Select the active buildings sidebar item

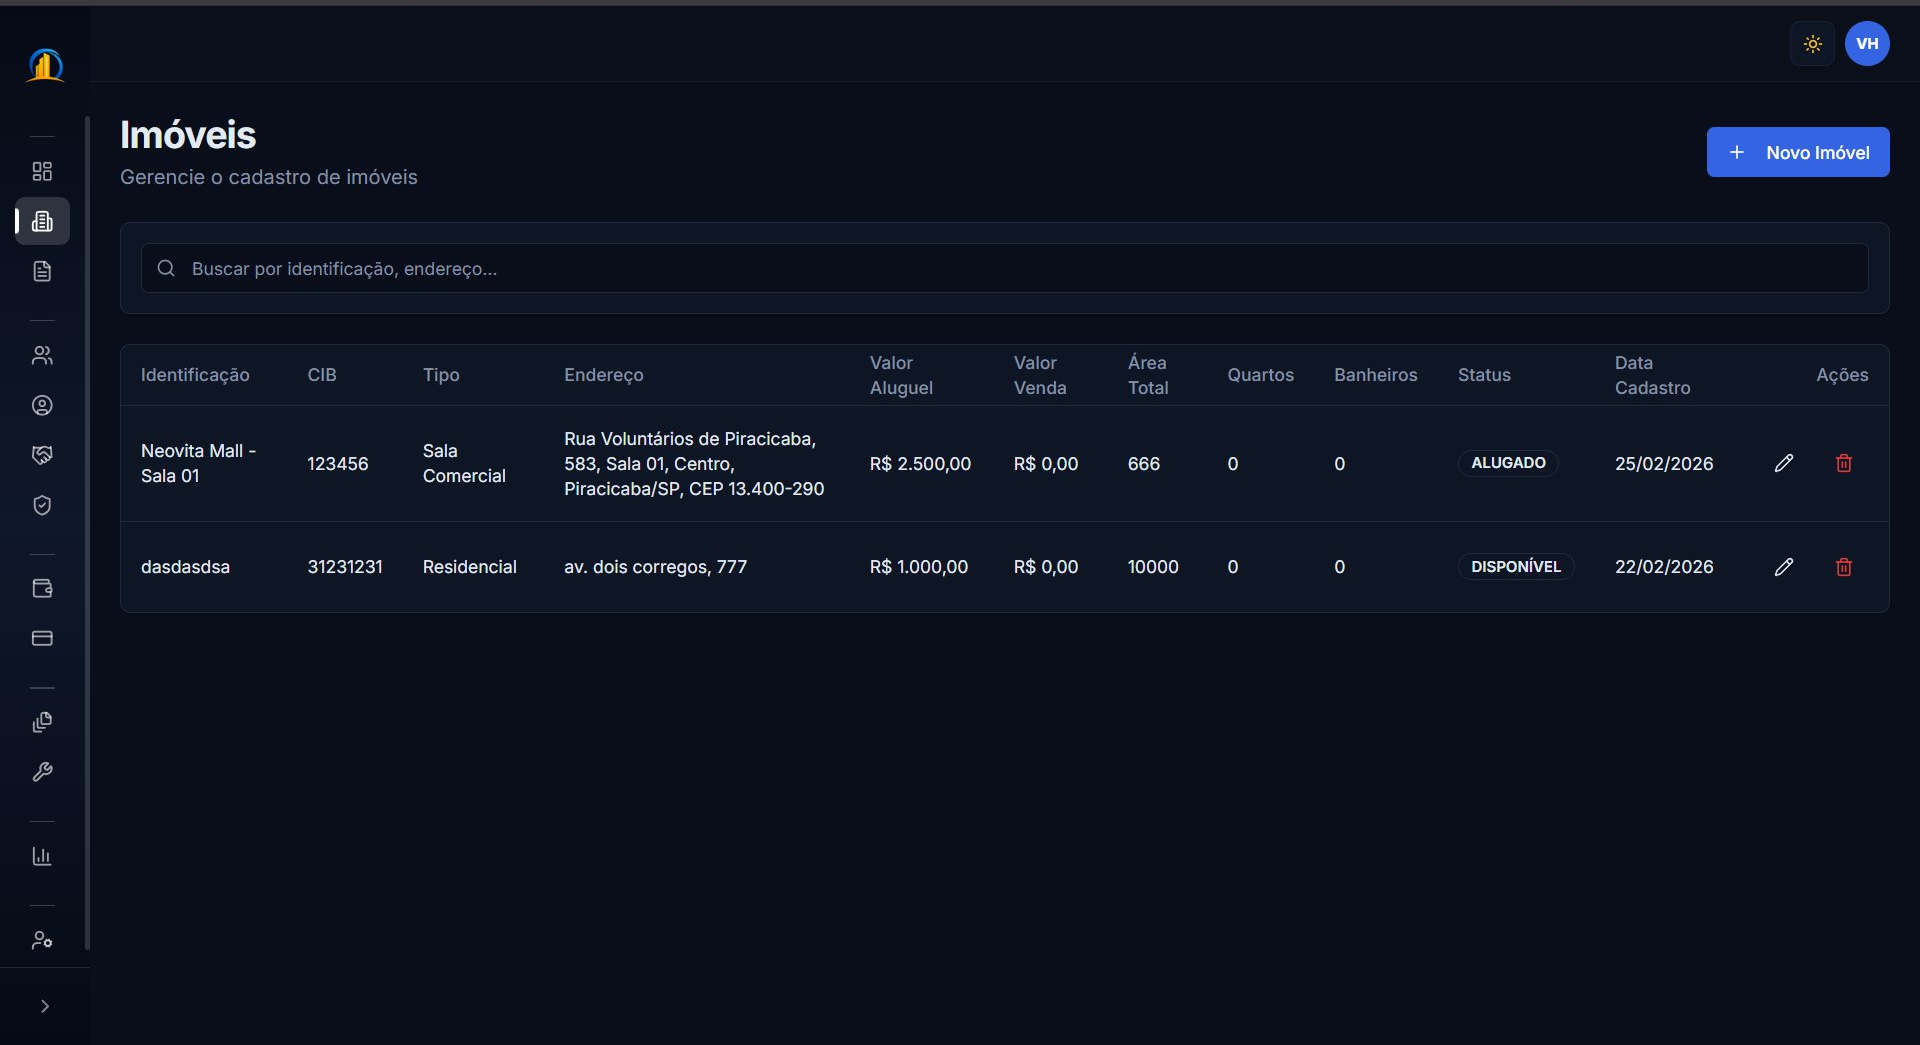tap(42, 221)
